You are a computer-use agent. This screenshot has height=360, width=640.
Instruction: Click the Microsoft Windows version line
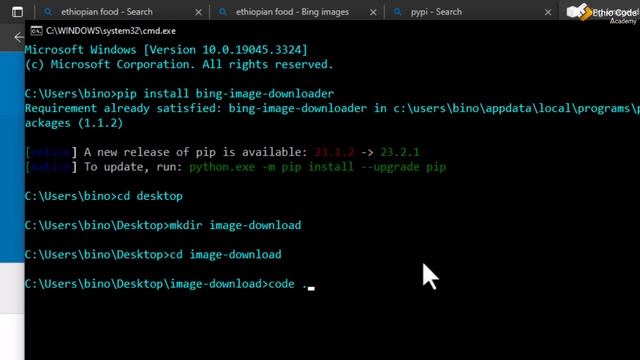166,50
